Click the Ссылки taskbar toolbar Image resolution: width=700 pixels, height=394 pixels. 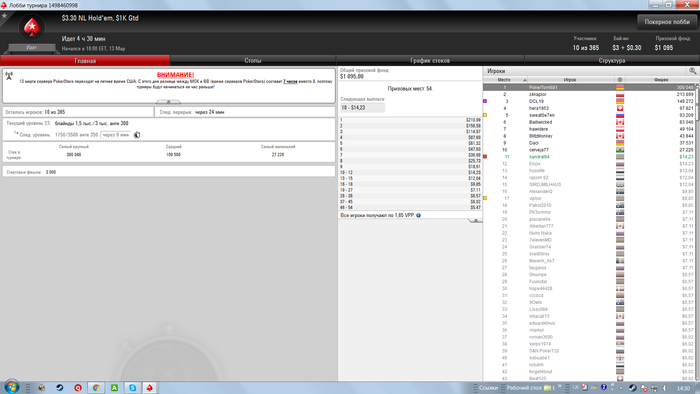[x=488, y=388]
